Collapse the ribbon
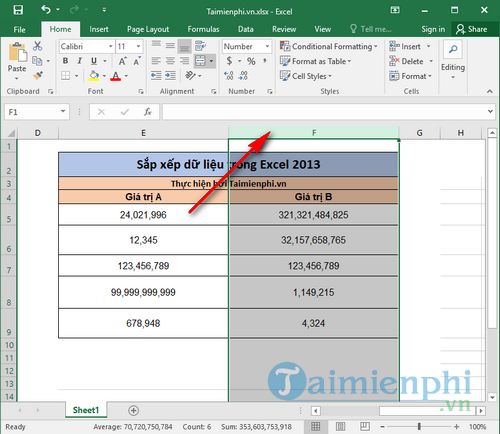Screen dimensions: 500x434 pos(489,91)
